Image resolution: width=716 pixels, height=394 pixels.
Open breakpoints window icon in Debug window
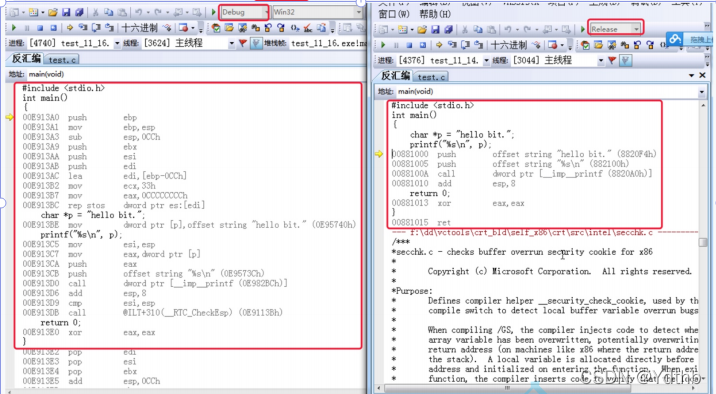point(184,28)
